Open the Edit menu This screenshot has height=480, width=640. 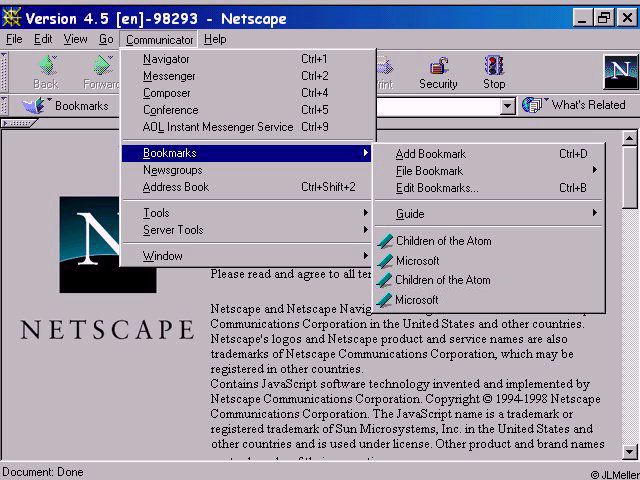click(43, 39)
